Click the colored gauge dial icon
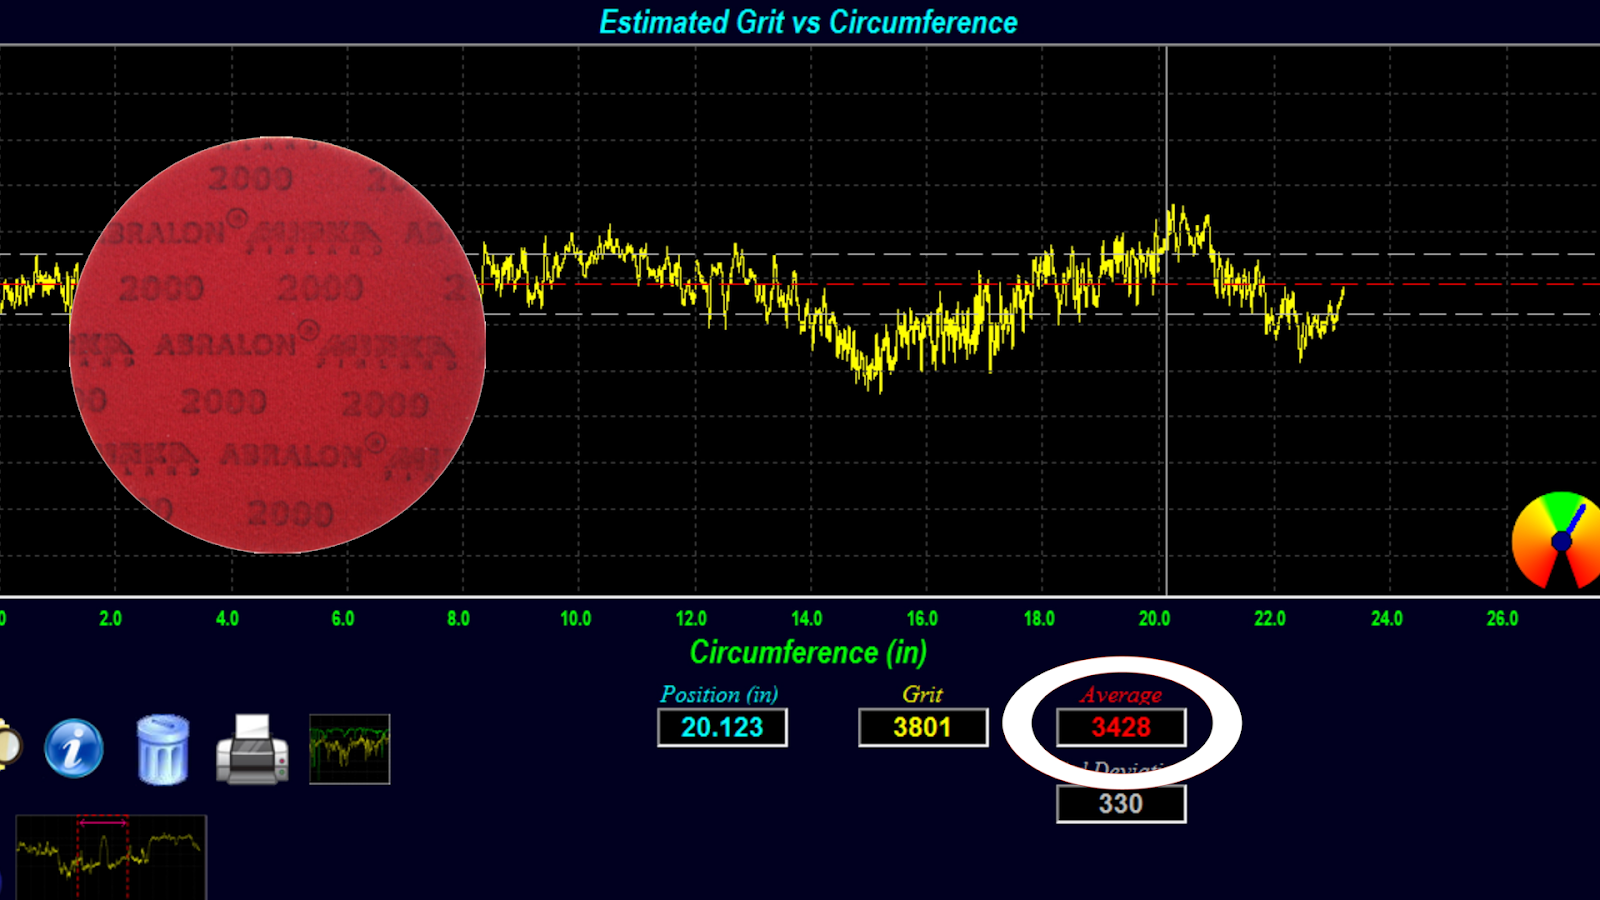 (1556, 541)
